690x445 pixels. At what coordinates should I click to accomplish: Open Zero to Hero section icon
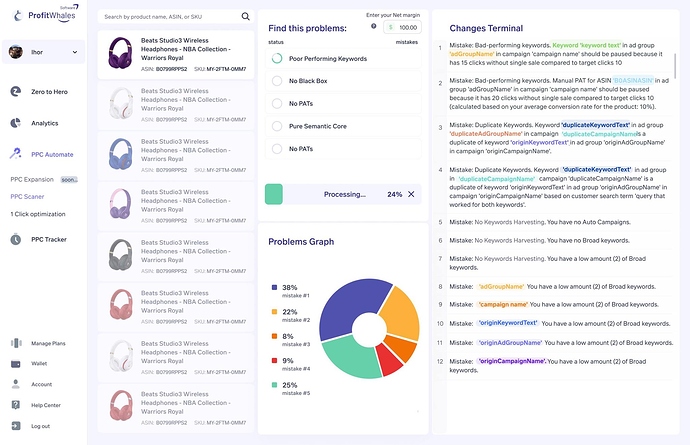(16, 92)
